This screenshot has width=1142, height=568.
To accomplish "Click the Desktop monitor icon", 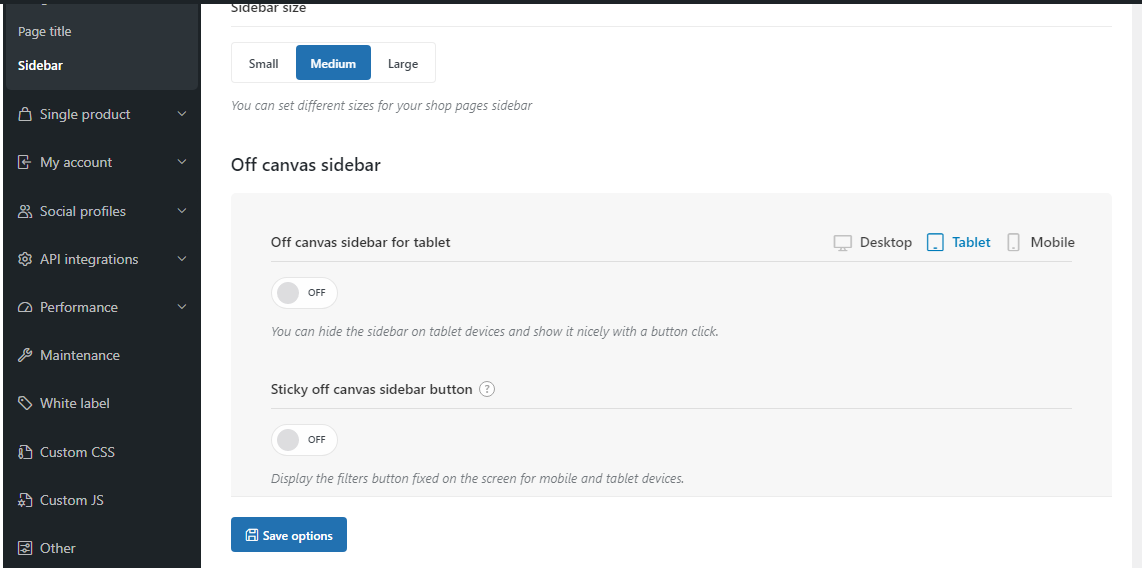I will (x=843, y=242).
